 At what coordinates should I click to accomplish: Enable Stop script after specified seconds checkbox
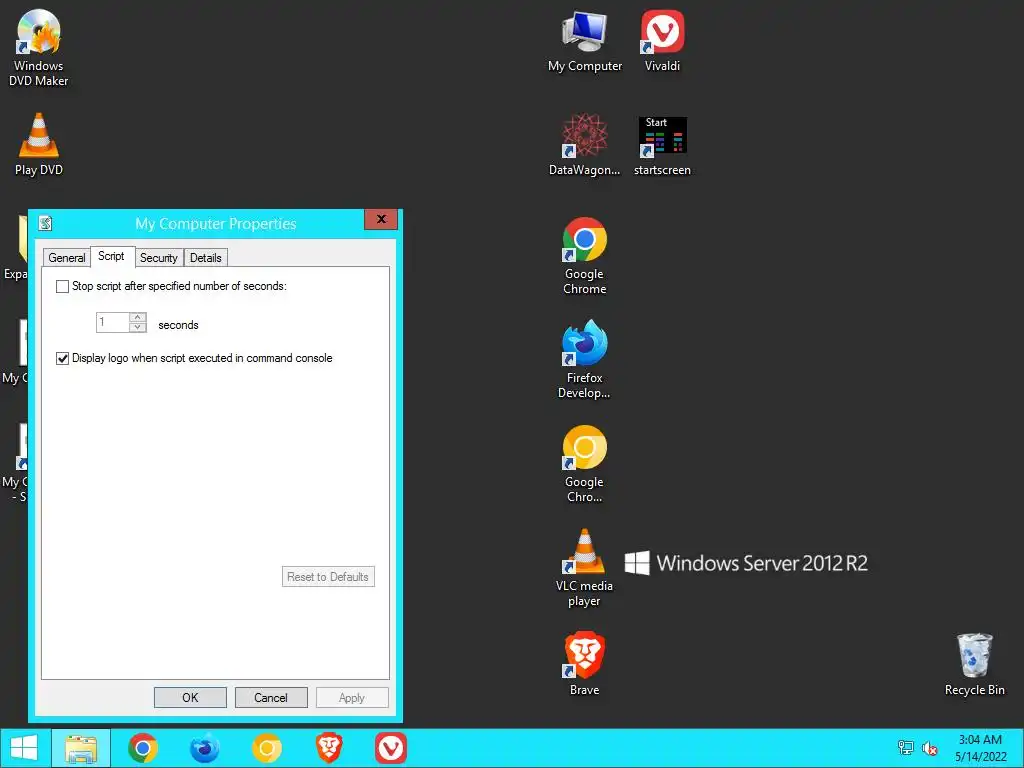pos(63,287)
